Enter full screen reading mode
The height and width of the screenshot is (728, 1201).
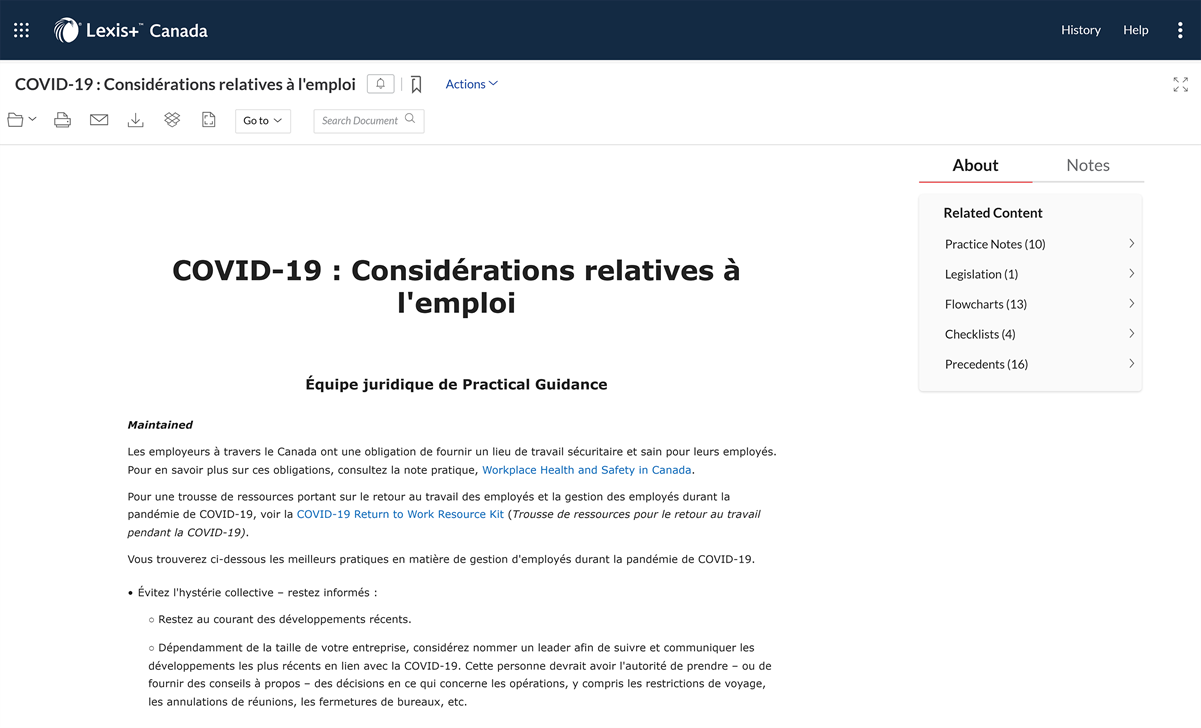point(1181,85)
